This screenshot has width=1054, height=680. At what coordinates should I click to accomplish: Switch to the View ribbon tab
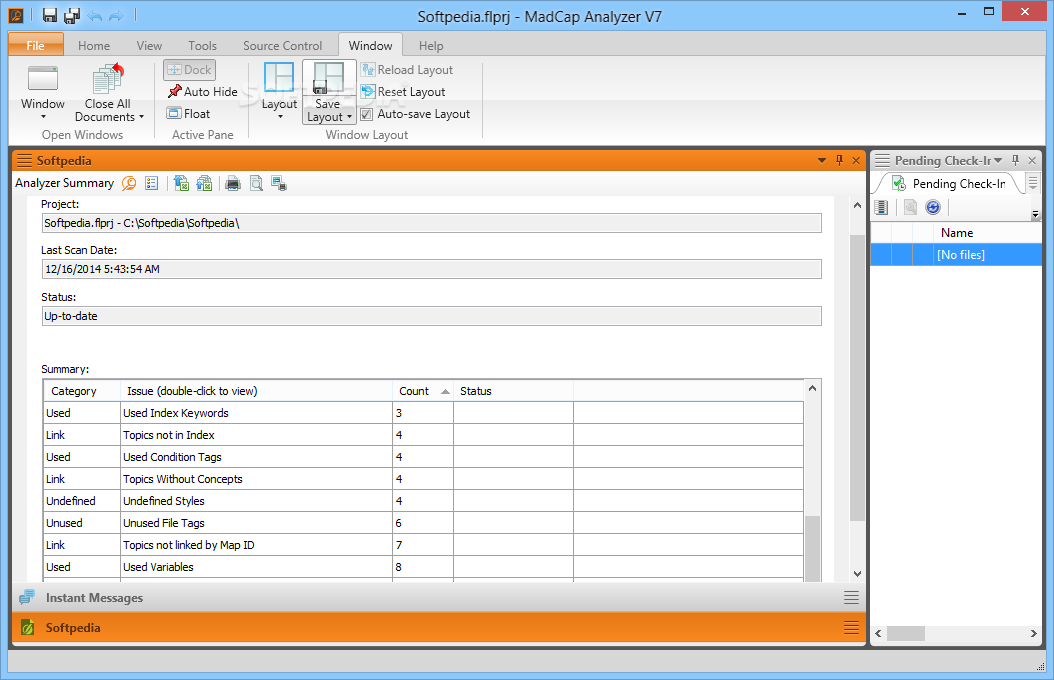[149, 46]
